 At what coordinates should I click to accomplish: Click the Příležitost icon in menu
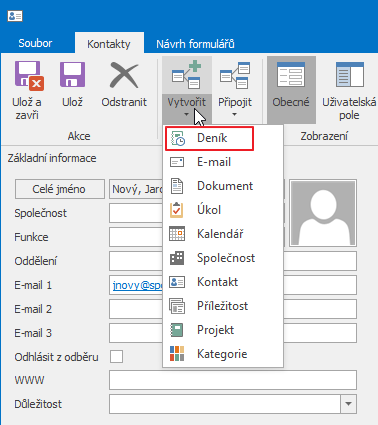pyautogui.click(x=177, y=306)
